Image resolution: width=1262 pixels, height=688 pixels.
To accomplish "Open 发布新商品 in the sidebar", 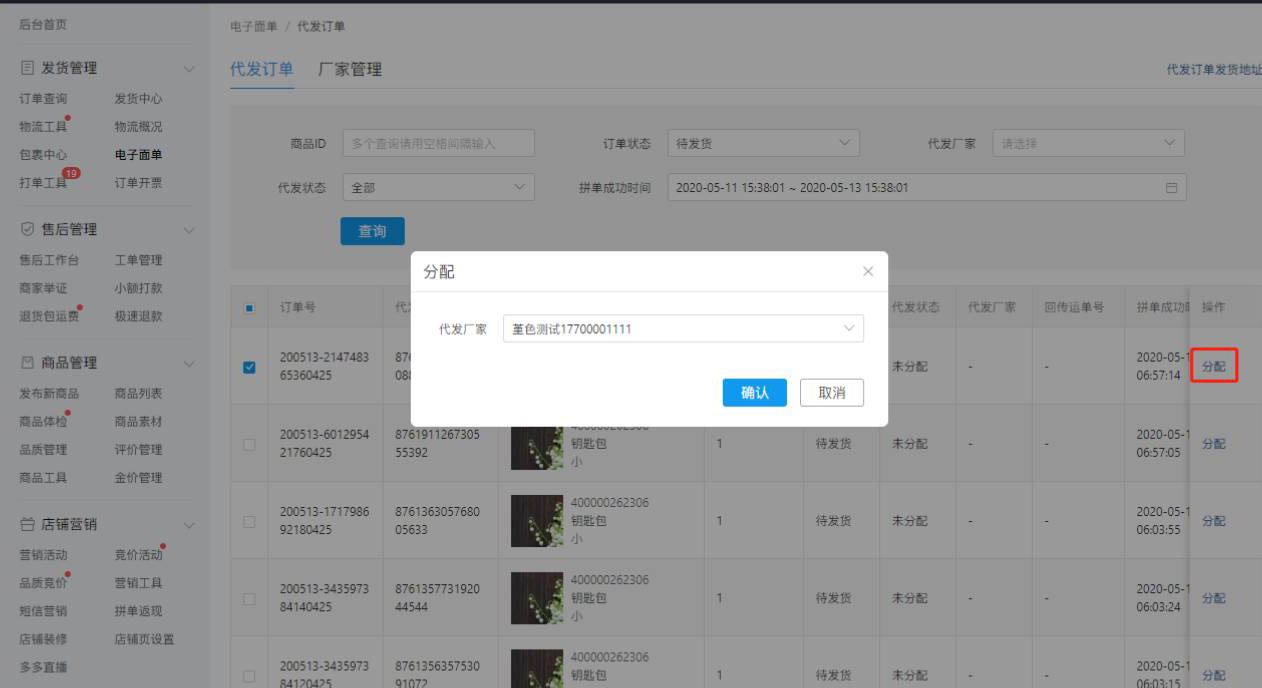I will [x=49, y=394].
